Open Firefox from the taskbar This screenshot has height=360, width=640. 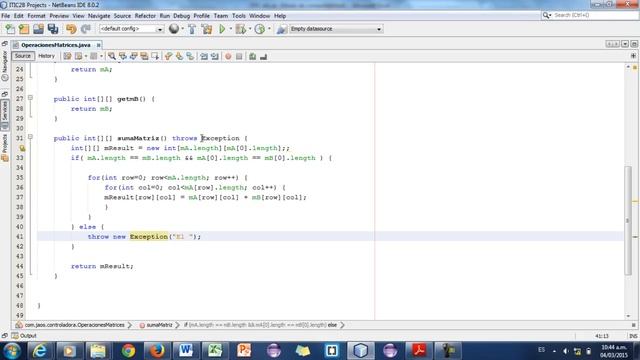coord(157,351)
